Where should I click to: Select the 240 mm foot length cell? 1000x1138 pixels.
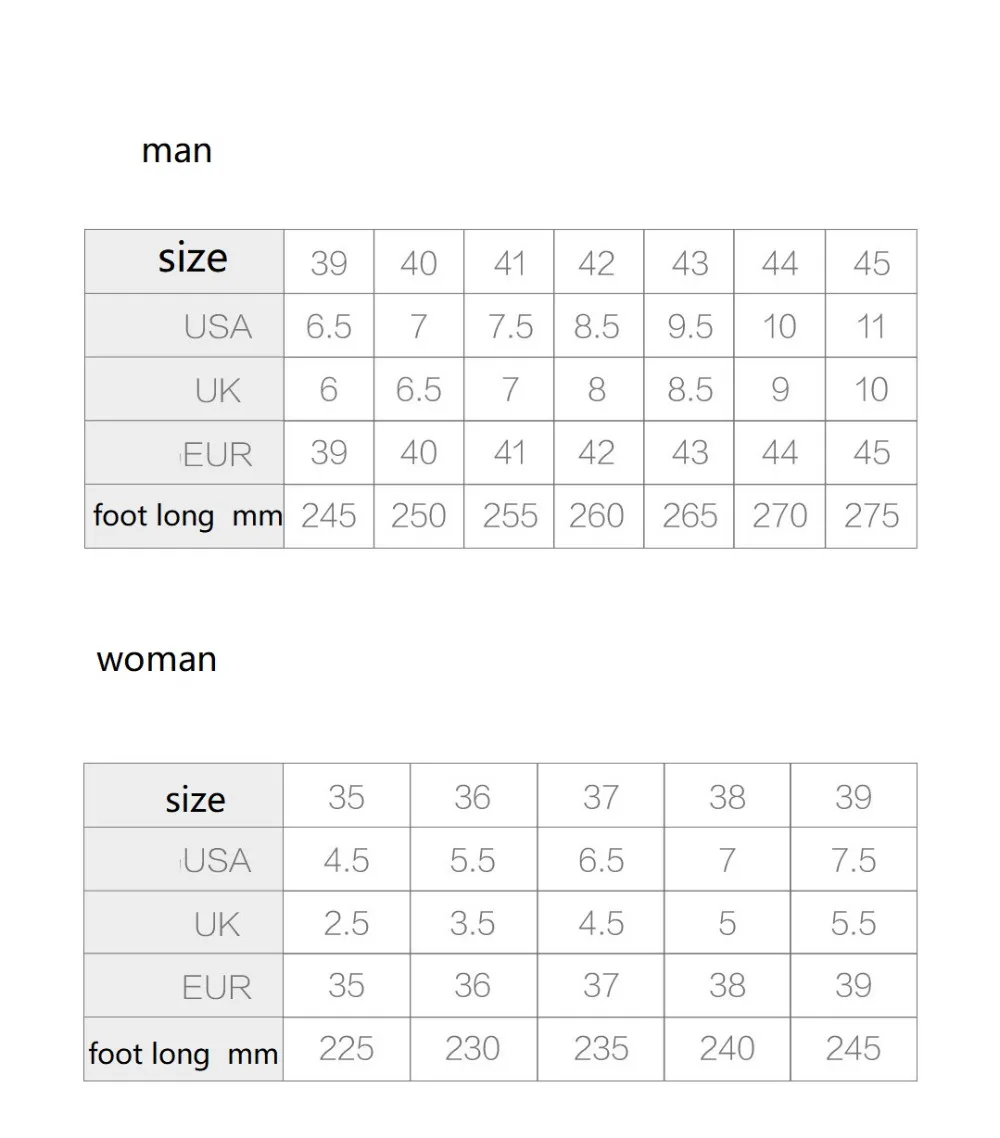pos(727,1049)
